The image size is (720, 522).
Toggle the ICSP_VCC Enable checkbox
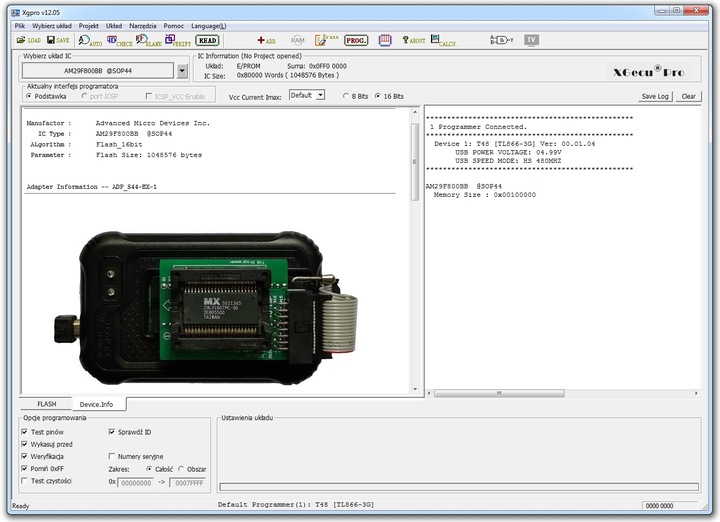click(x=175, y=96)
